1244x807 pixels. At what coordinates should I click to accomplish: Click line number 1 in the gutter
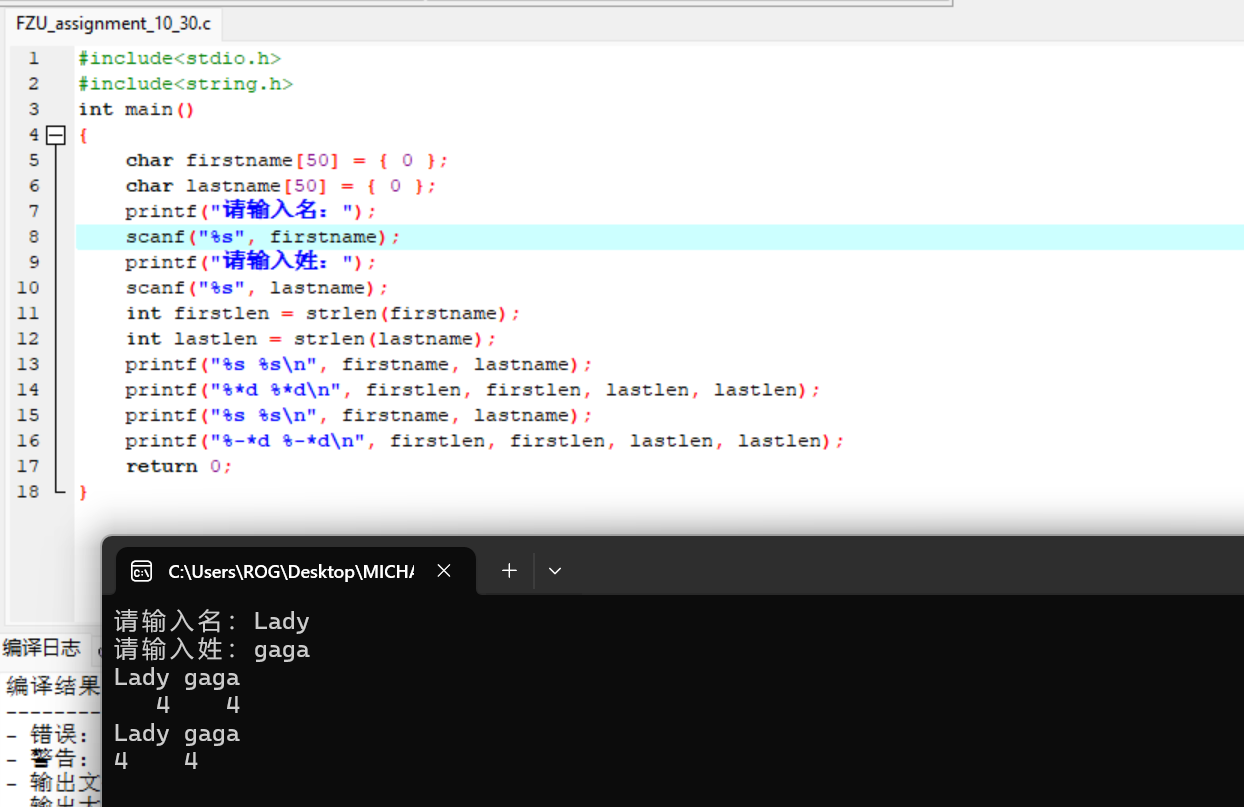pos(34,58)
